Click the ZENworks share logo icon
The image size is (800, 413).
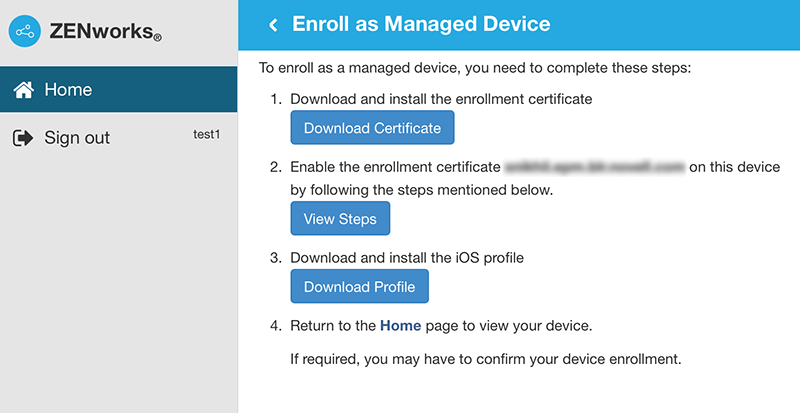pyautogui.click(x=25, y=32)
